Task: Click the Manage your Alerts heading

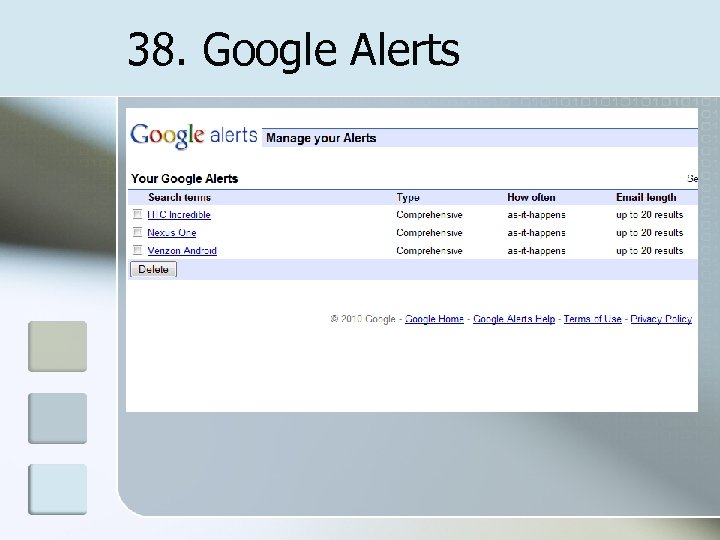Action: (321, 138)
